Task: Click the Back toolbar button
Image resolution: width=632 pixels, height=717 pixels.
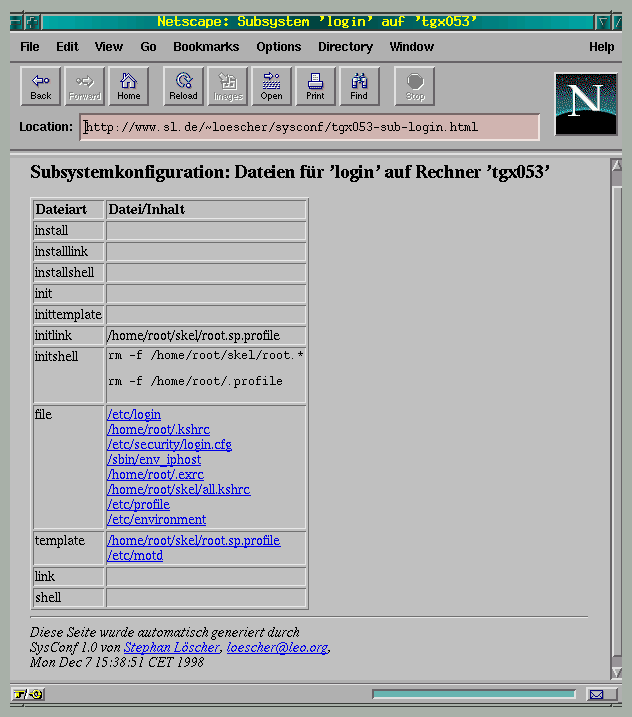Action: tap(41, 86)
